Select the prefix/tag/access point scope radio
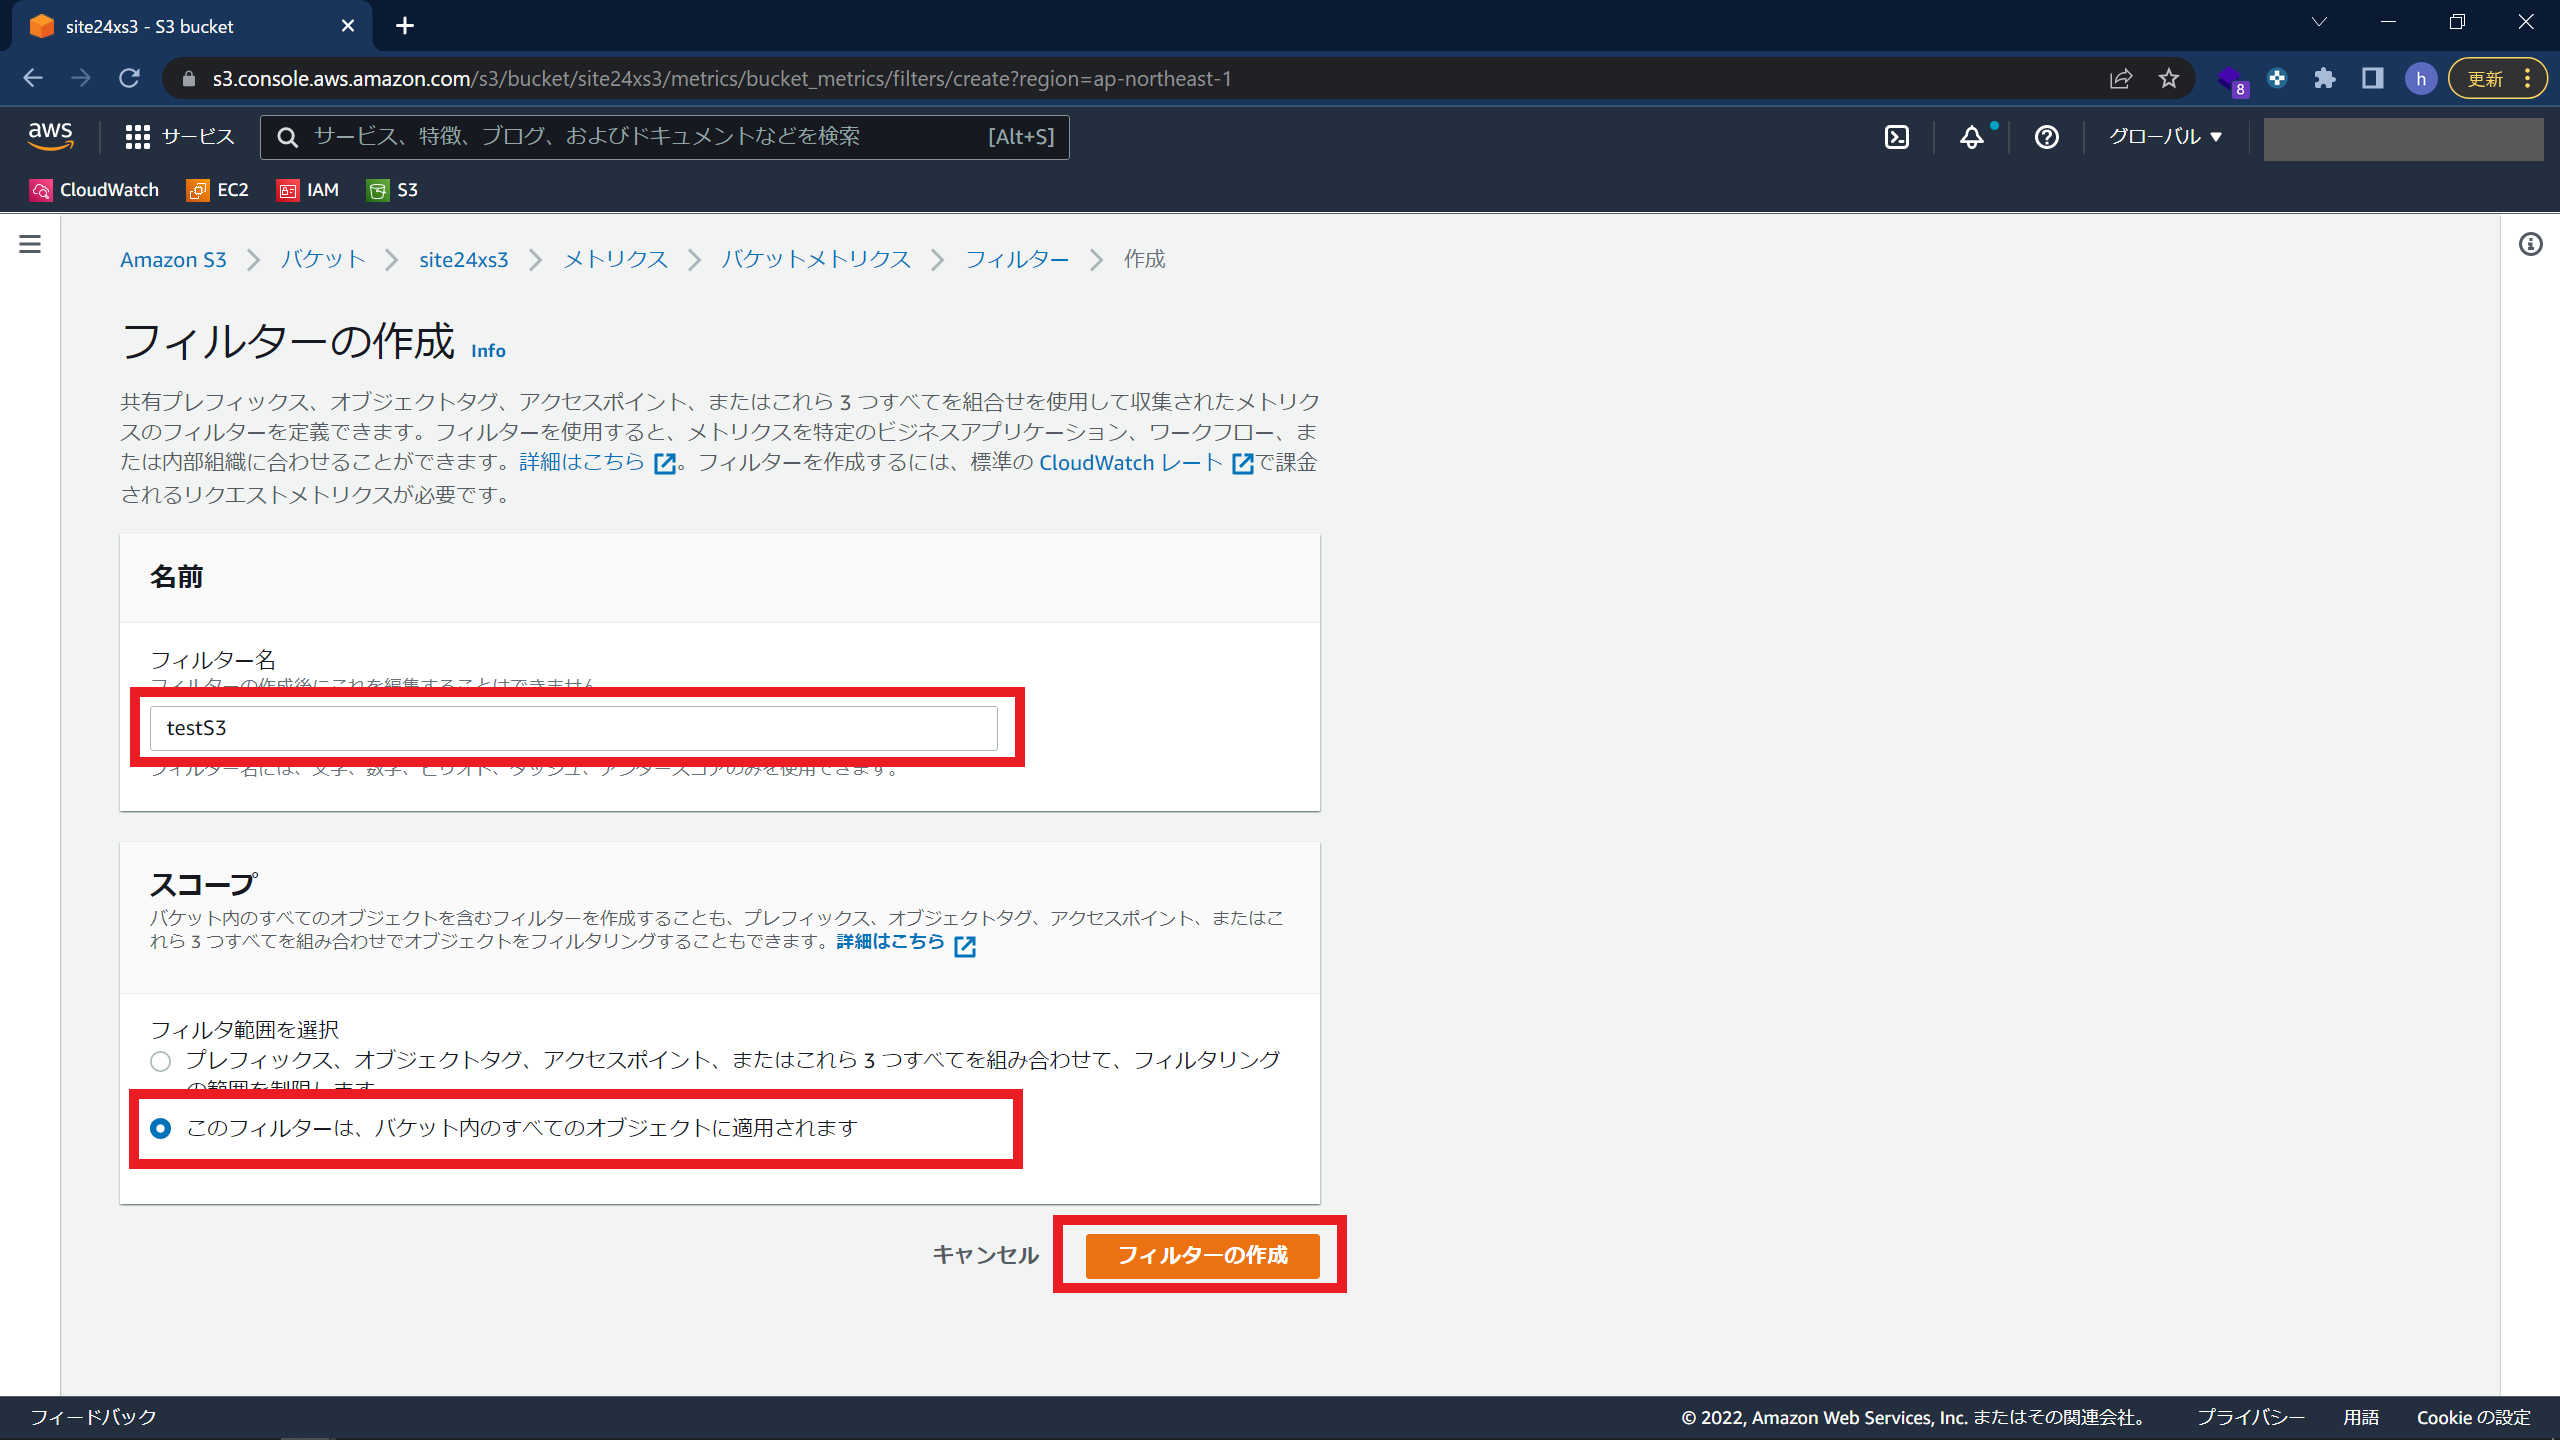The height and width of the screenshot is (1440, 2560). [x=160, y=1061]
